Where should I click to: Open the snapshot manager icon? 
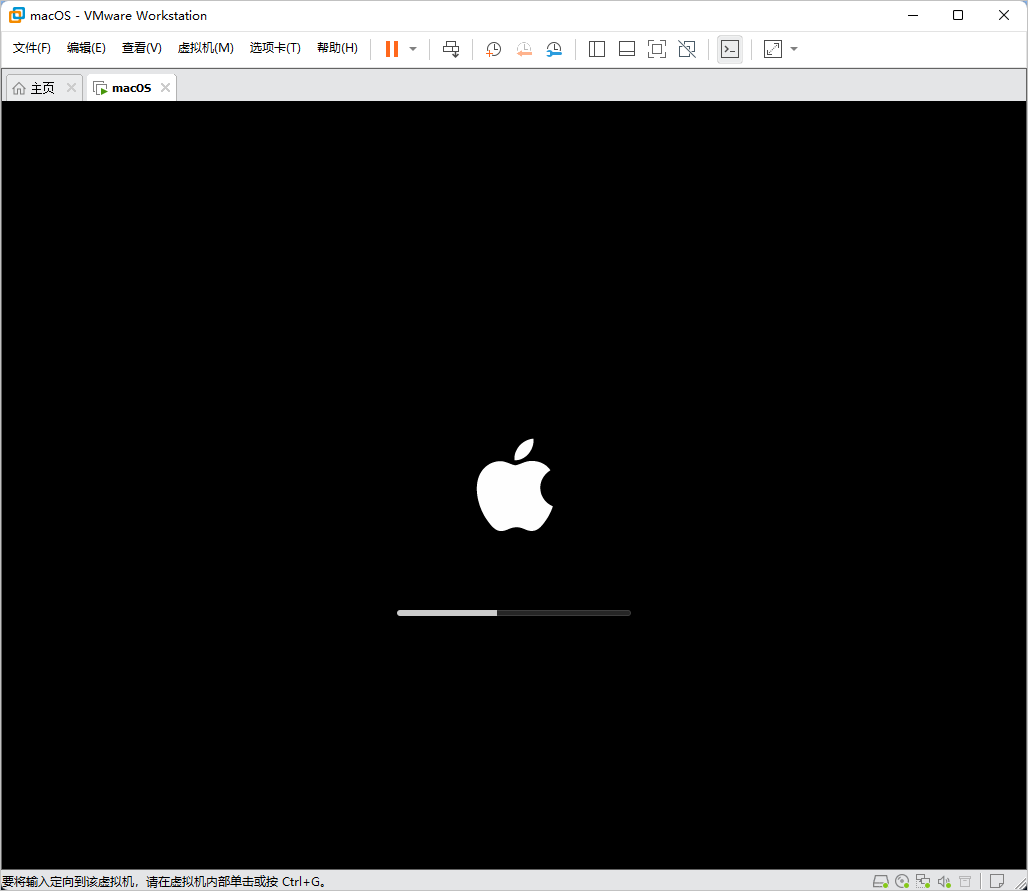pyautogui.click(x=554, y=49)
